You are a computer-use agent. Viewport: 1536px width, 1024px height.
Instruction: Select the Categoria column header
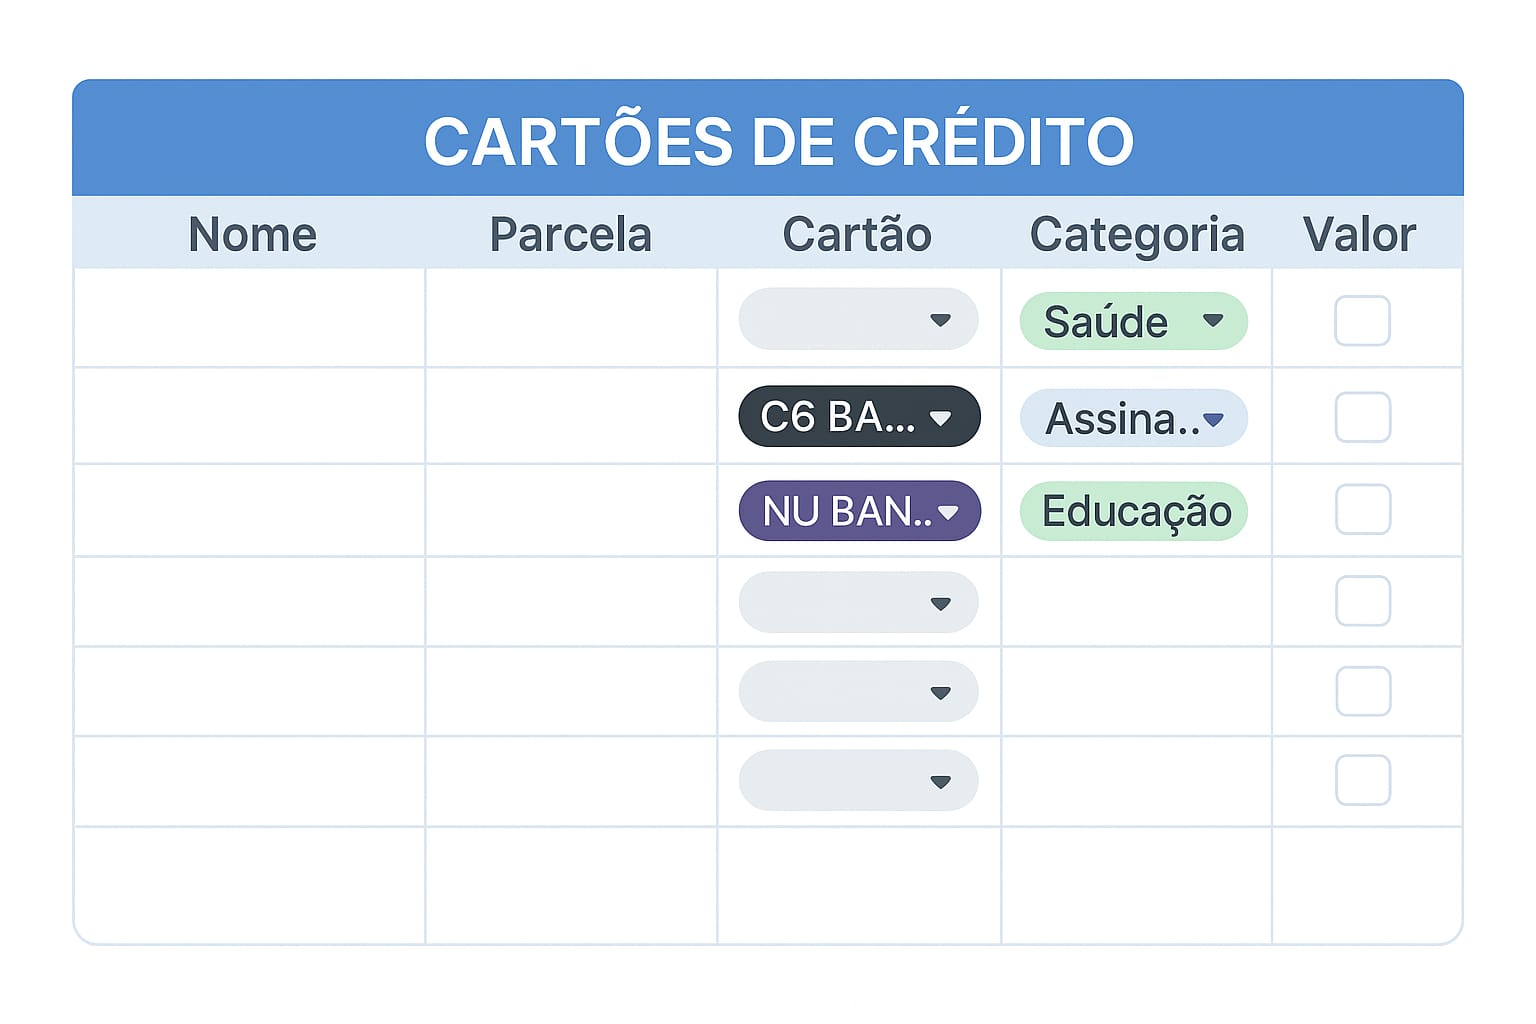(x=1137, y=235)
